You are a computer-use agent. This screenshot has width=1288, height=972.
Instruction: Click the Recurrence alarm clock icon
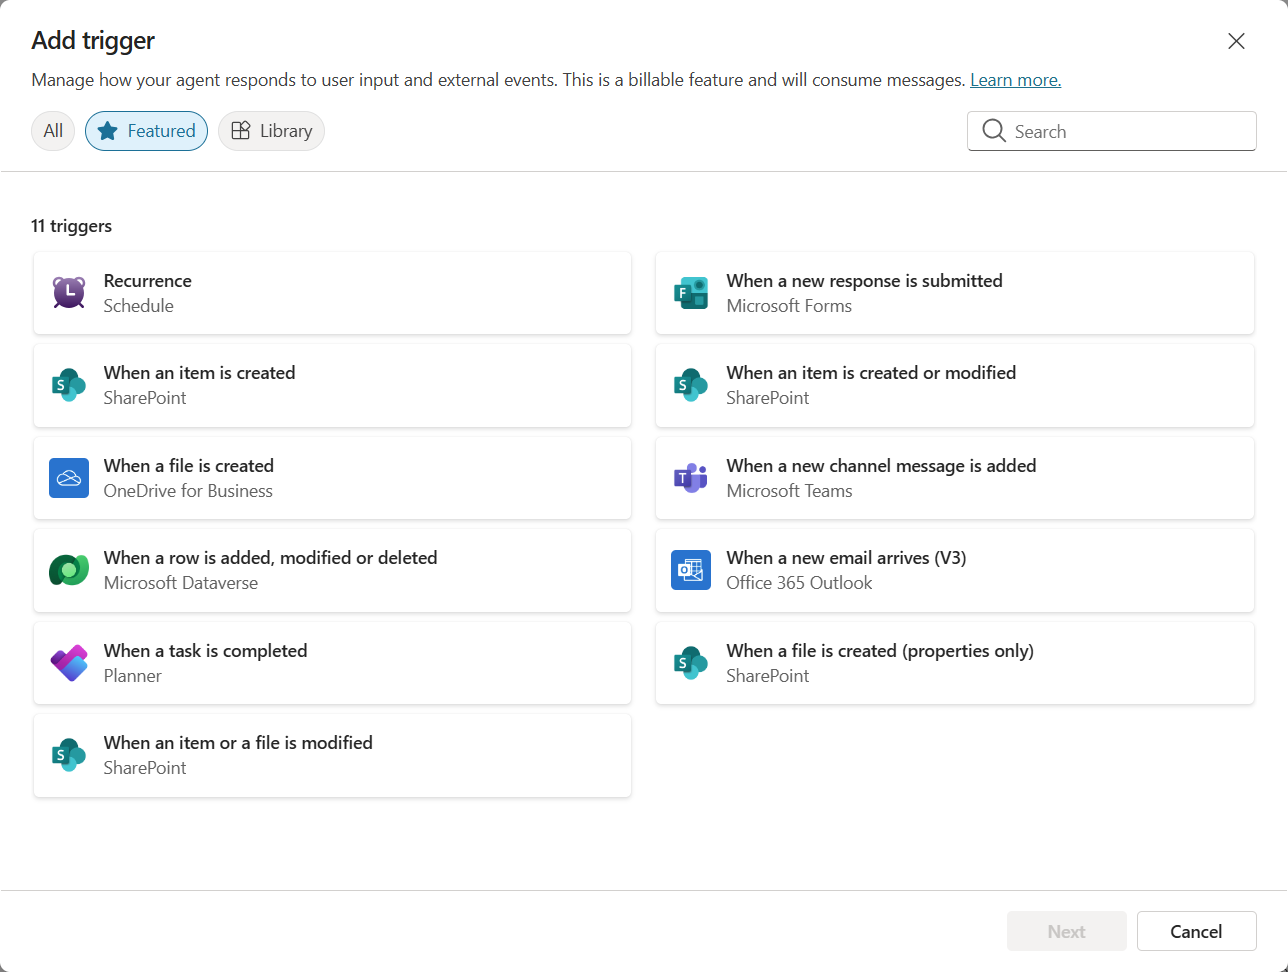[x=69, y=293]
